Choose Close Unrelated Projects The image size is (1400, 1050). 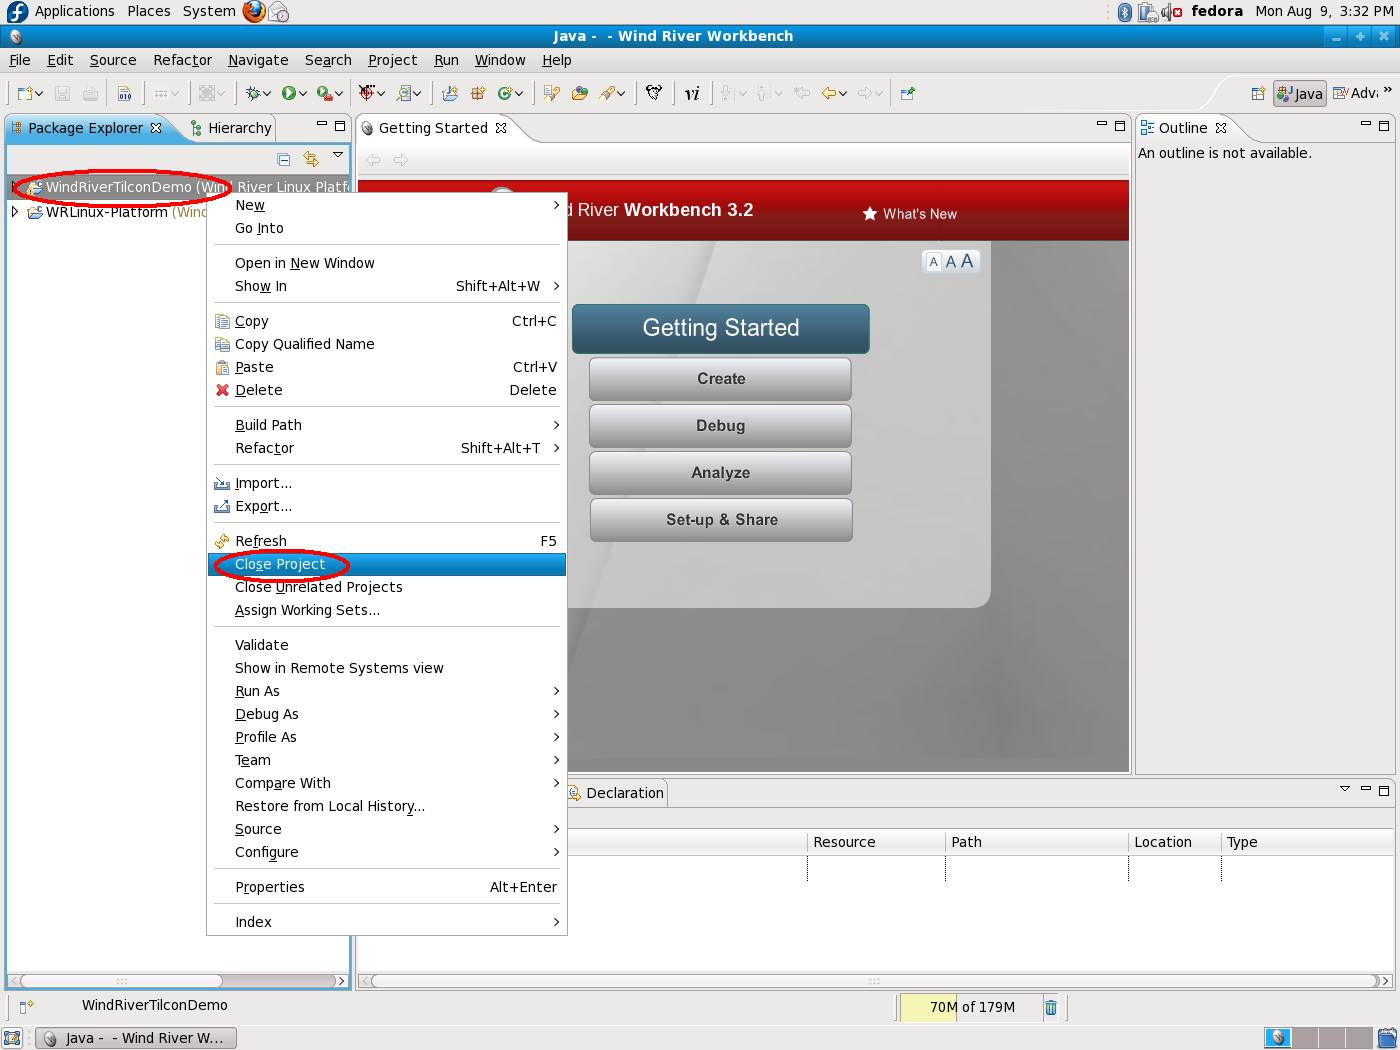[387, 587]
